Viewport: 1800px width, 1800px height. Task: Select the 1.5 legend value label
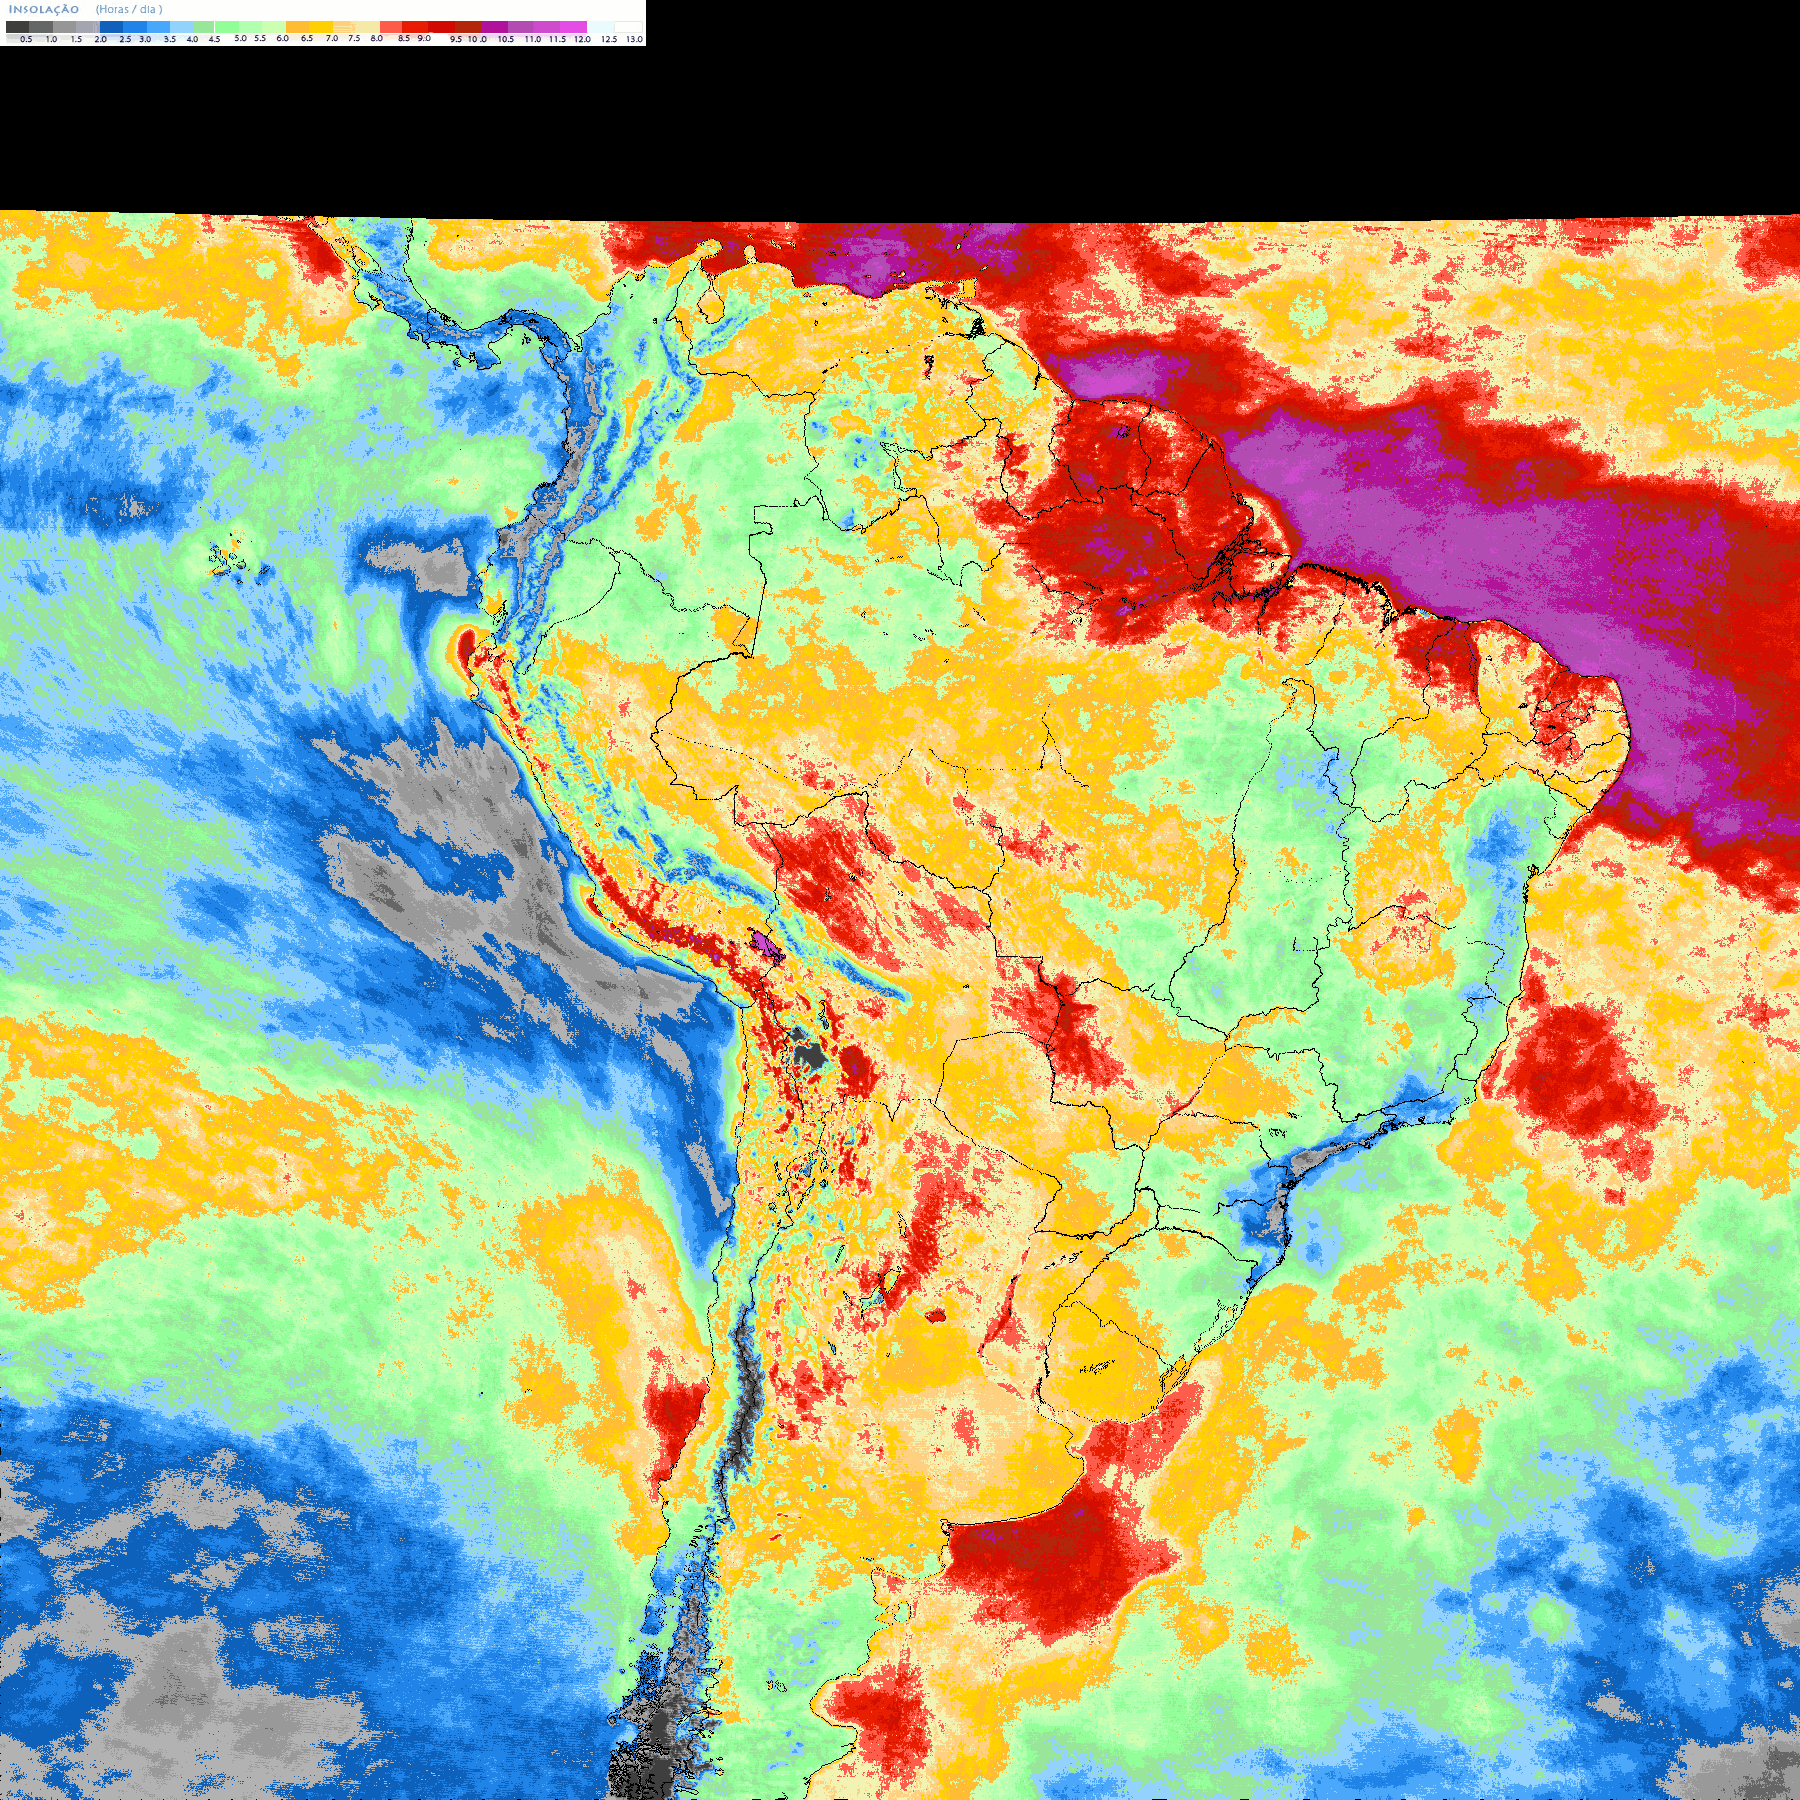click(x=76, y=39)
